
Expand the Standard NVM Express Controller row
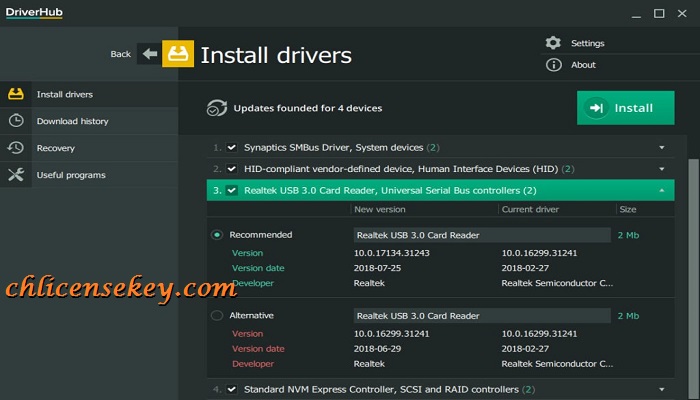point(662,389)
